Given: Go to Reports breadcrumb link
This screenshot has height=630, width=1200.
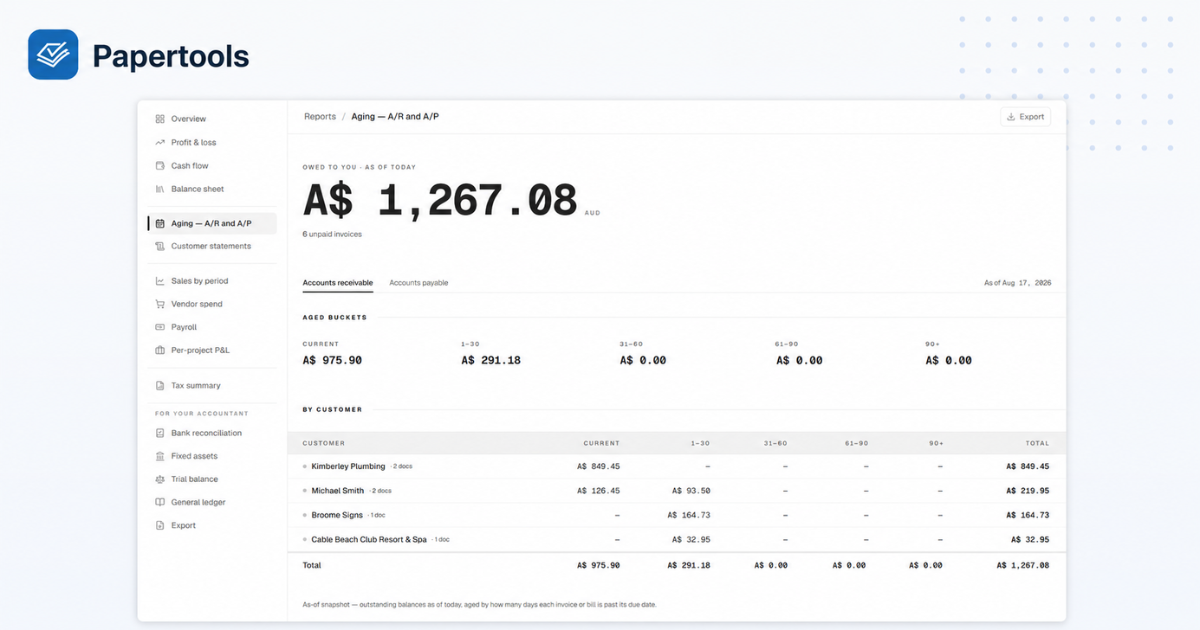Looking at the screenshot, I should [x=320, y=117].
